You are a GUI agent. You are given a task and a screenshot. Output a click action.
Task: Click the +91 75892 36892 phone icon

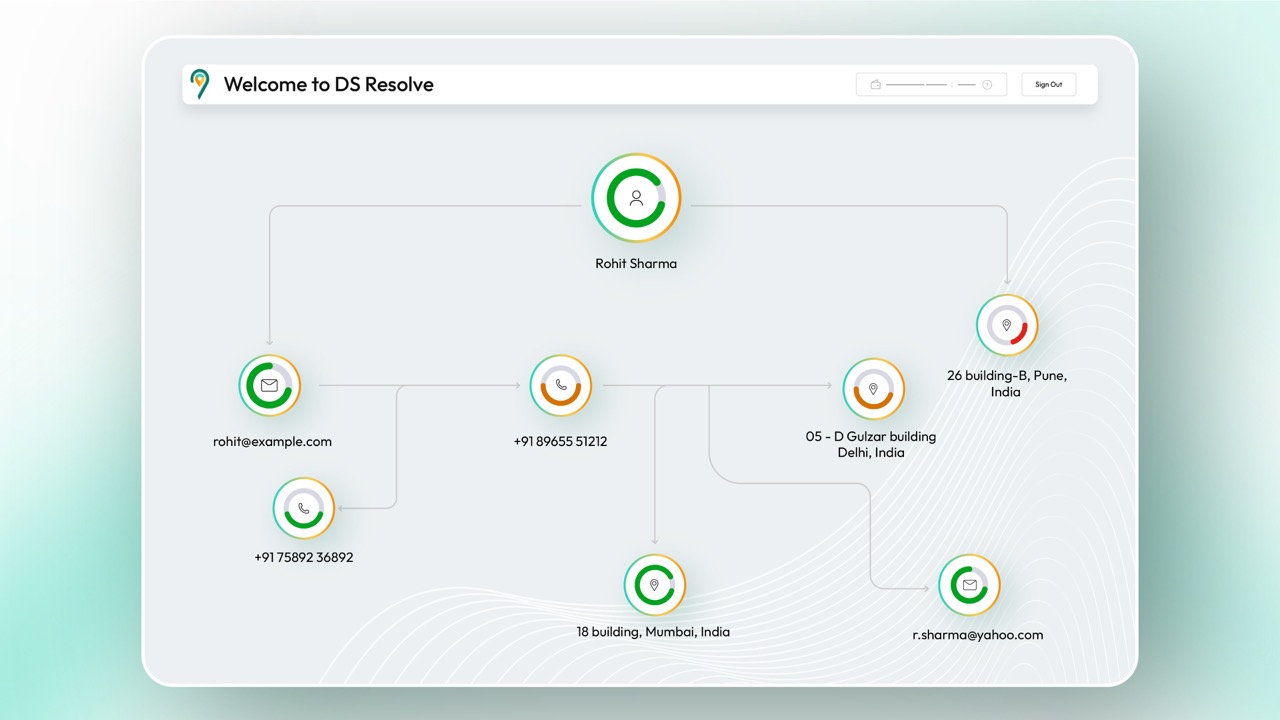[x=304, y=508]
